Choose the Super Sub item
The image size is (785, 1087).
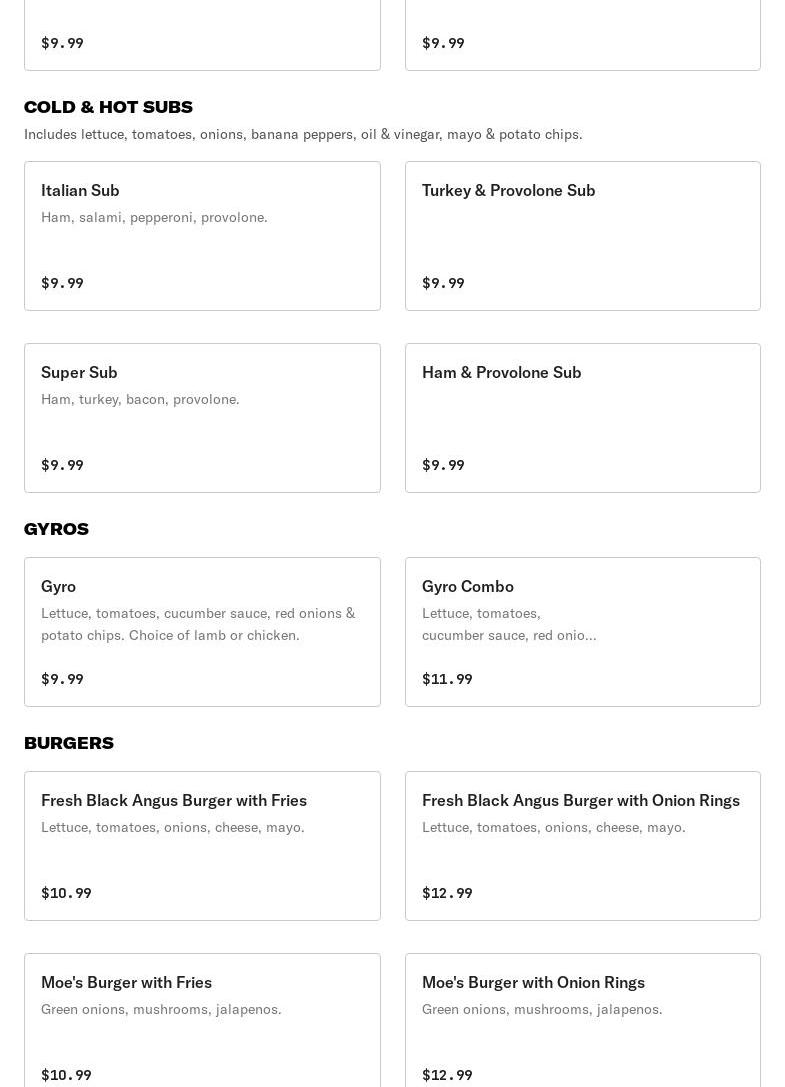tap(79, 372)
